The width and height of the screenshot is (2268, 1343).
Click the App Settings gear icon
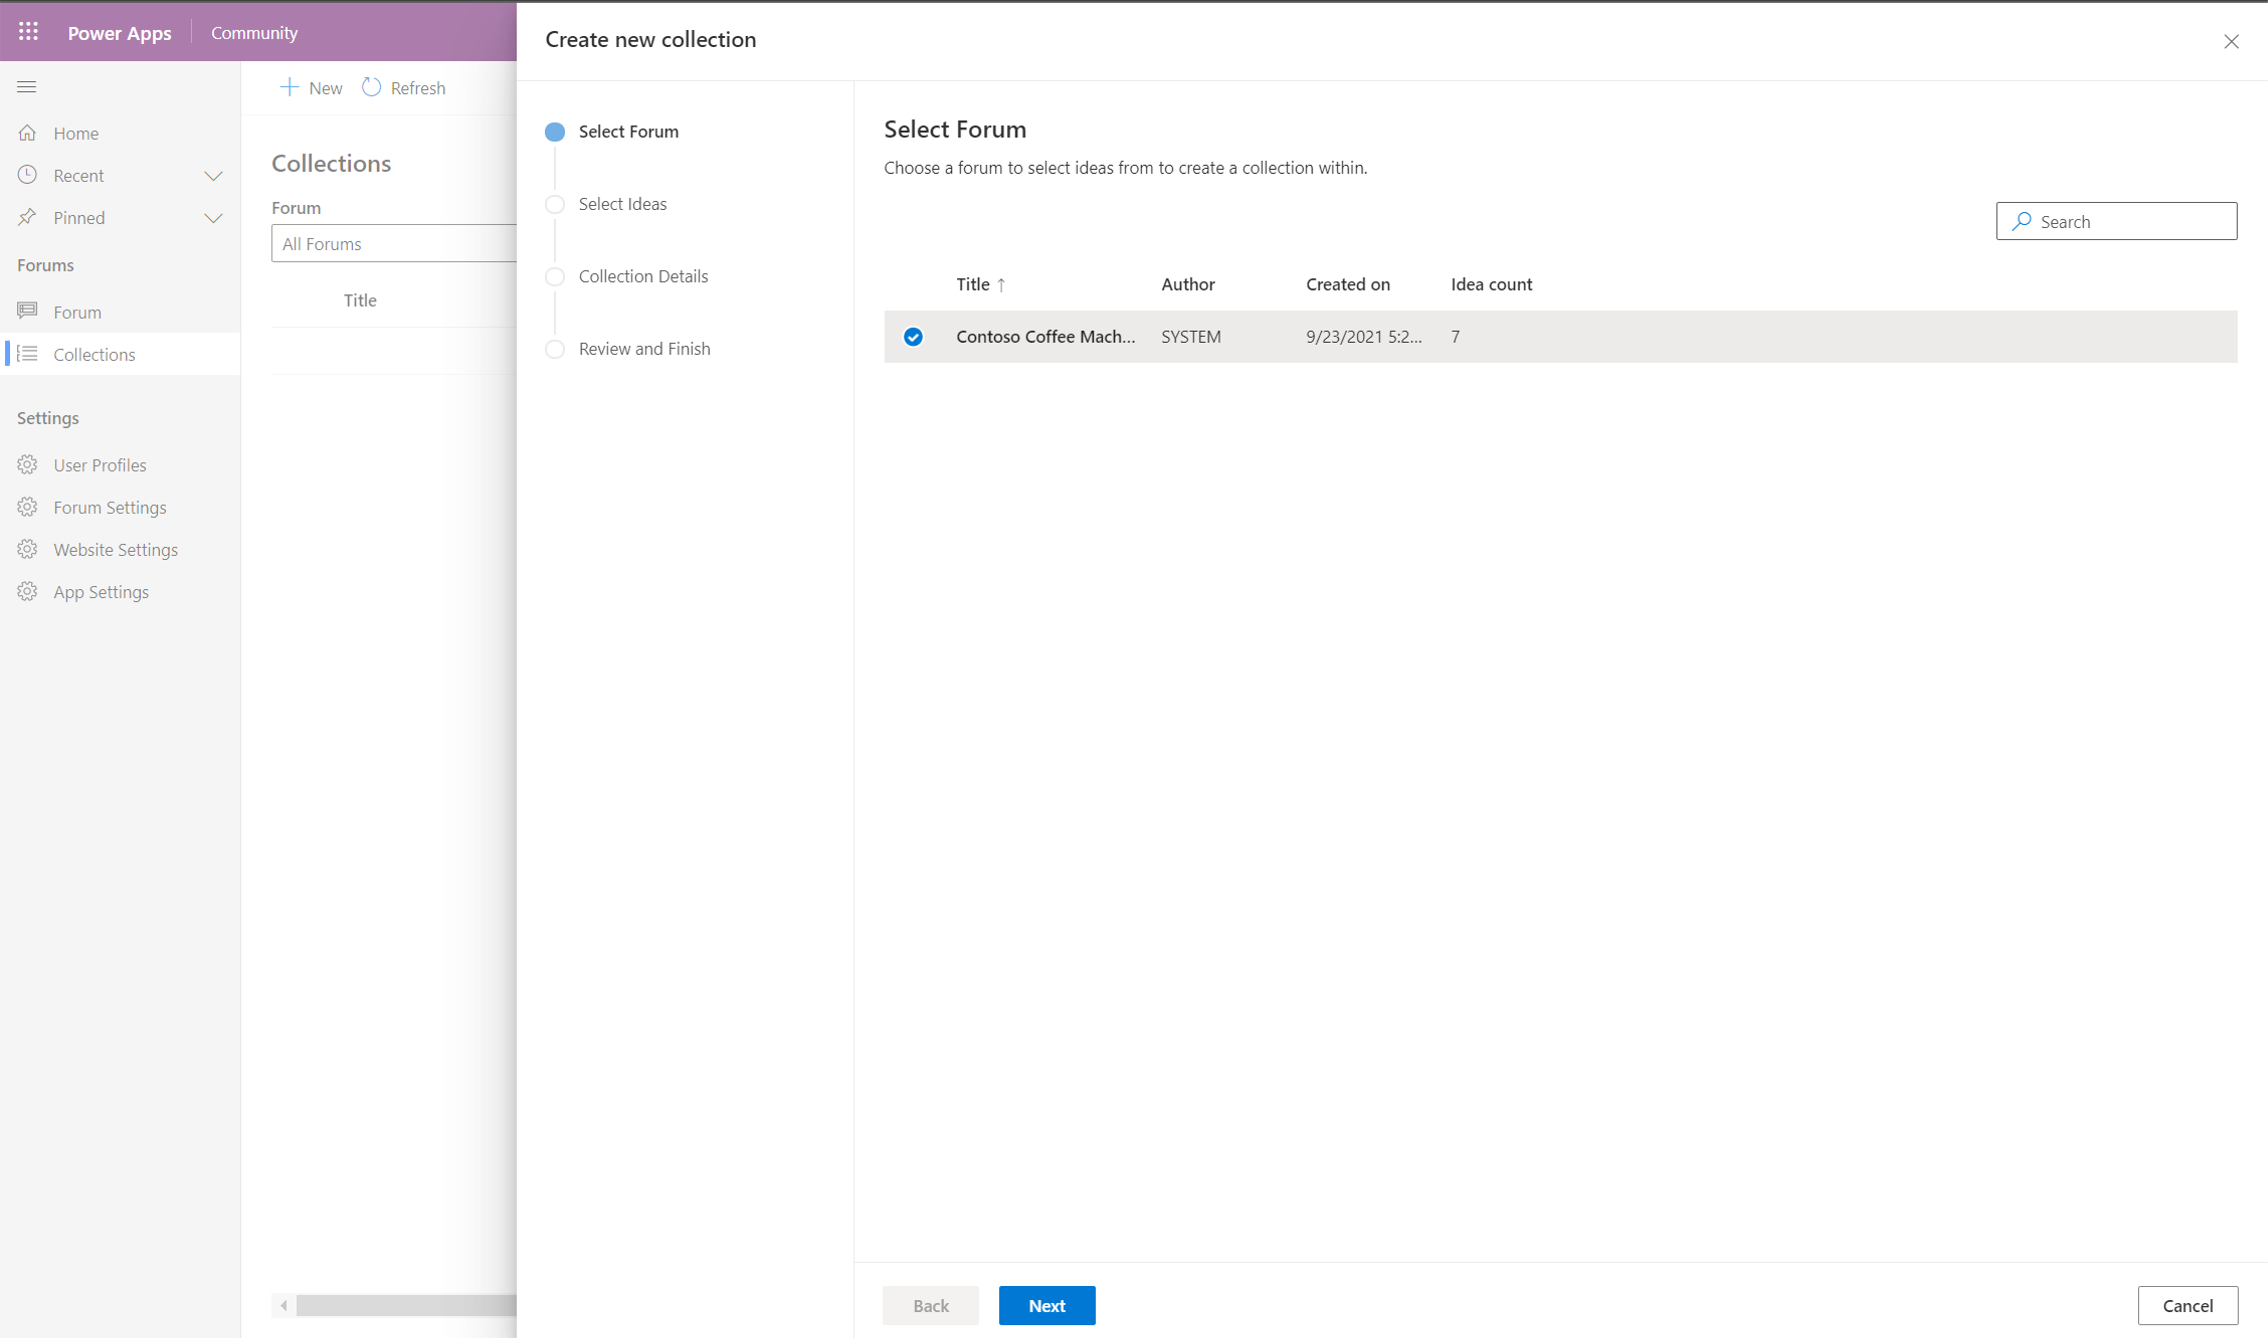click(x=29, y=592)
